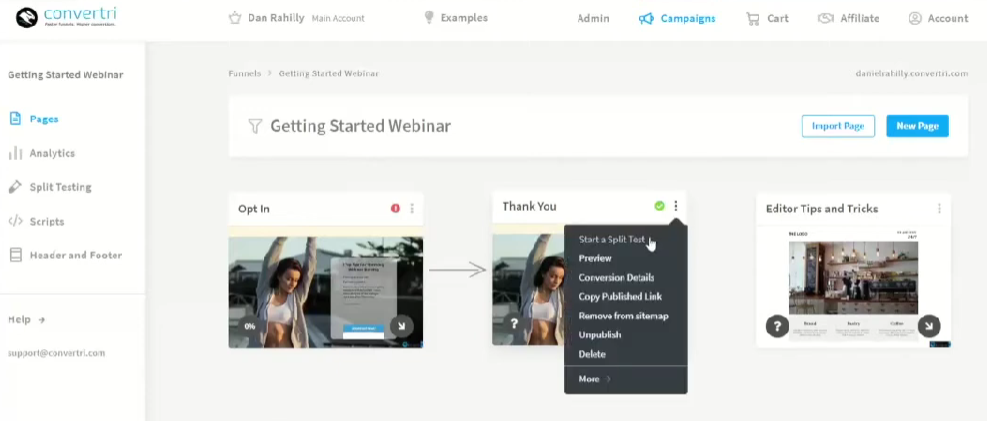Open the Affiliate icon in the top bar
This screenshot has width=987, height=421.
[x=826, y=18]
